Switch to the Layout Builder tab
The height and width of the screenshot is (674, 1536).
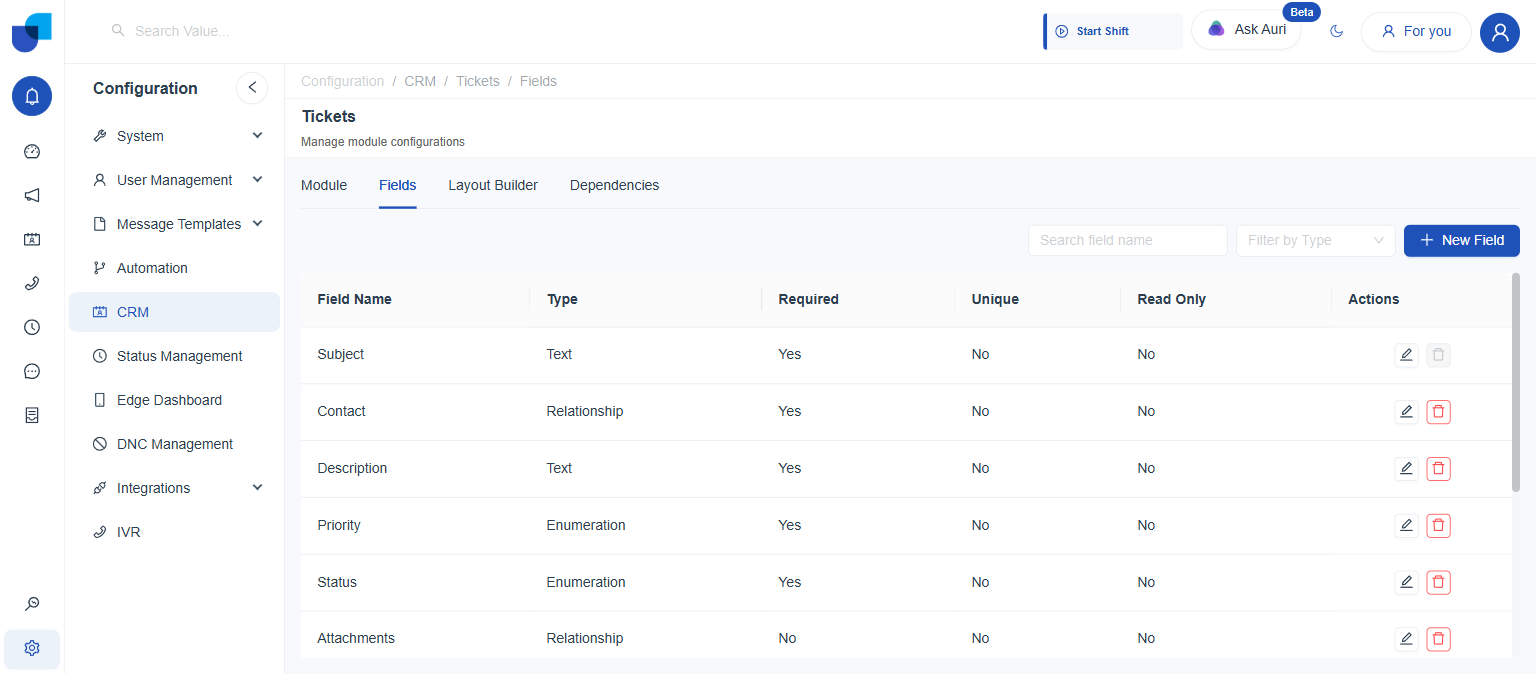pos(493,185)
